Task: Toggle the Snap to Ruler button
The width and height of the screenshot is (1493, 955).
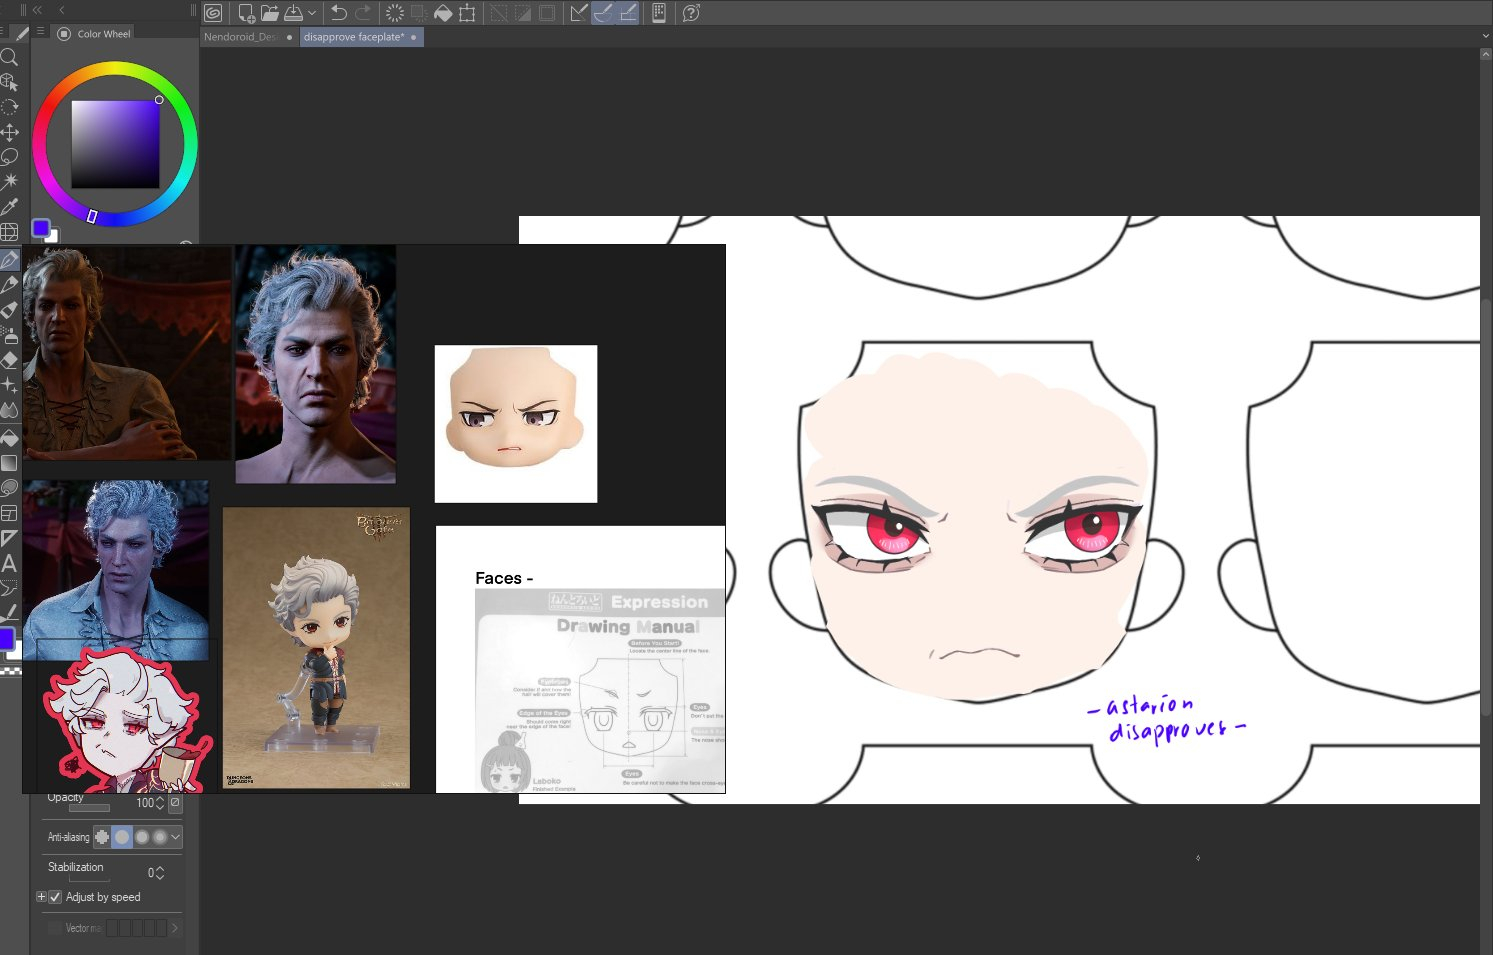Action: click(x=579, y=13)
